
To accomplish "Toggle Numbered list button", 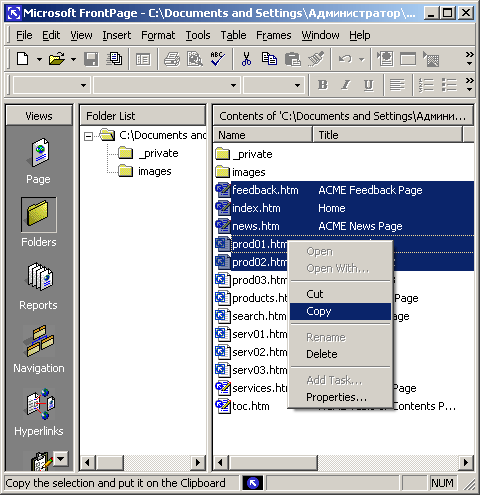I will (426, 85).
